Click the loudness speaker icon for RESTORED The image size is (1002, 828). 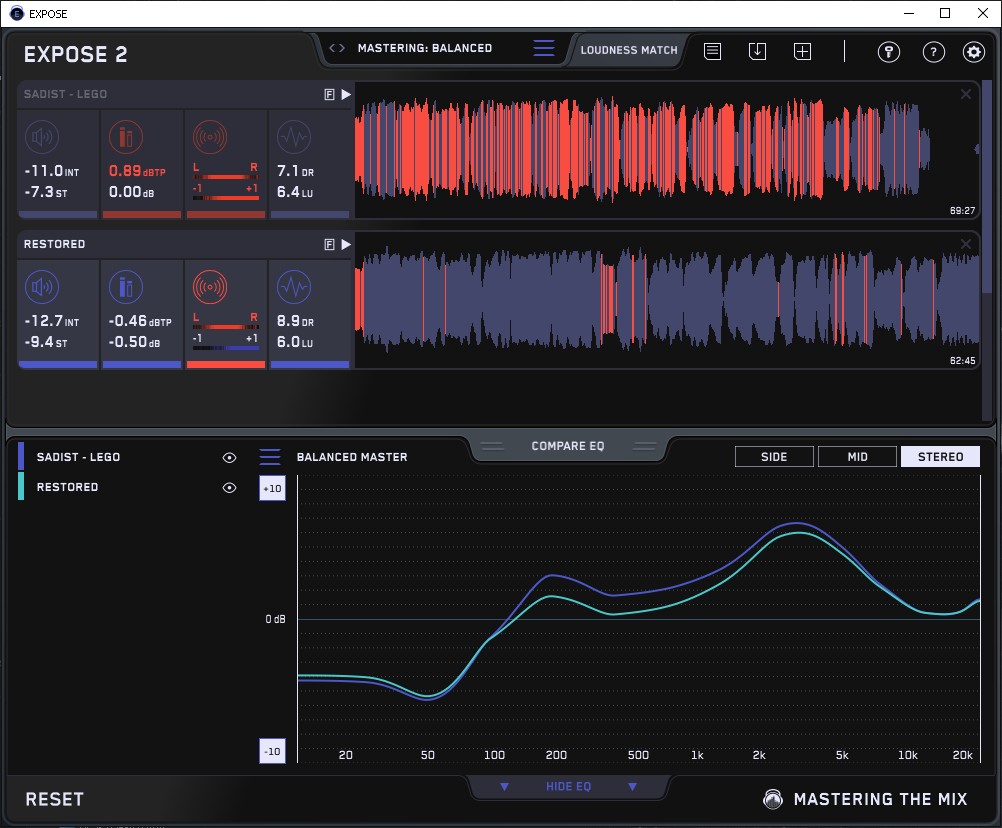41,287
